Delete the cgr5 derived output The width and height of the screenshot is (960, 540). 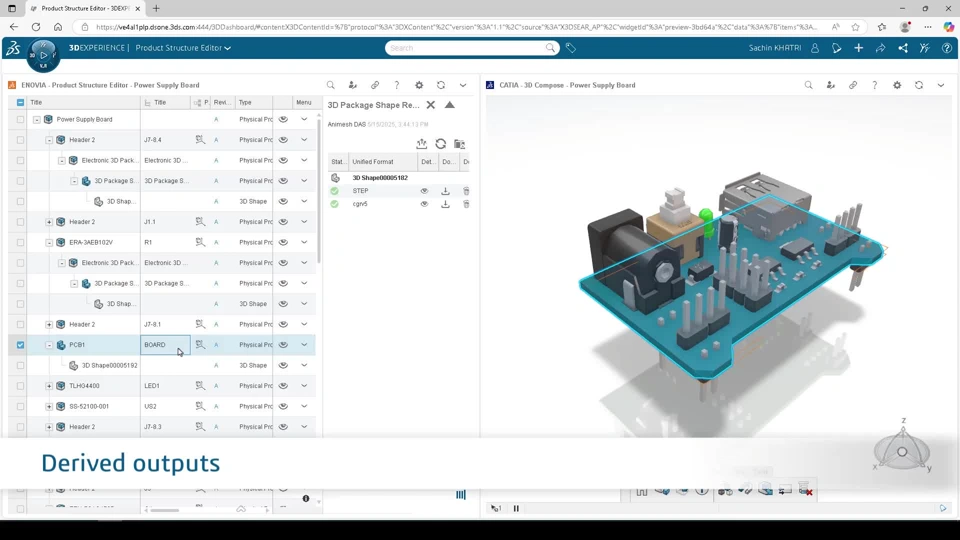coord(466,204)
